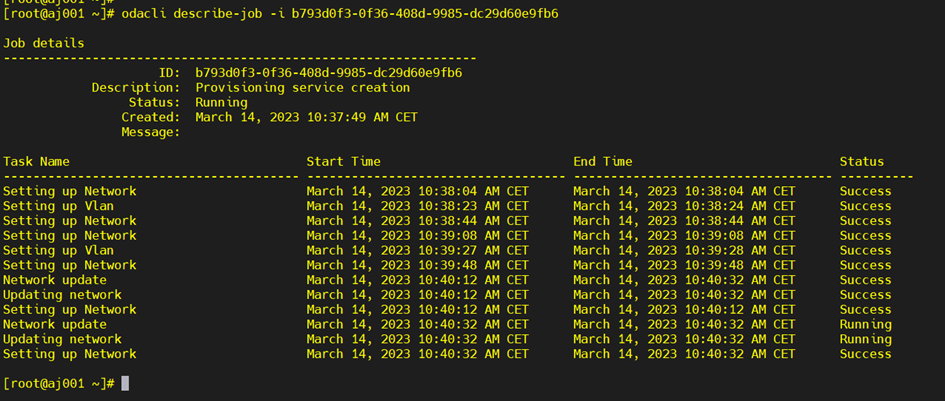Click the 10:38:04 AM start time in the first row
The image size is (945, 401).
coord(417,191)
